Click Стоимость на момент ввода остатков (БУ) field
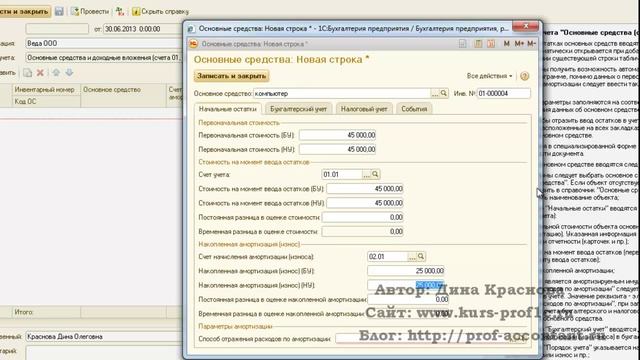 coord(365,189)
